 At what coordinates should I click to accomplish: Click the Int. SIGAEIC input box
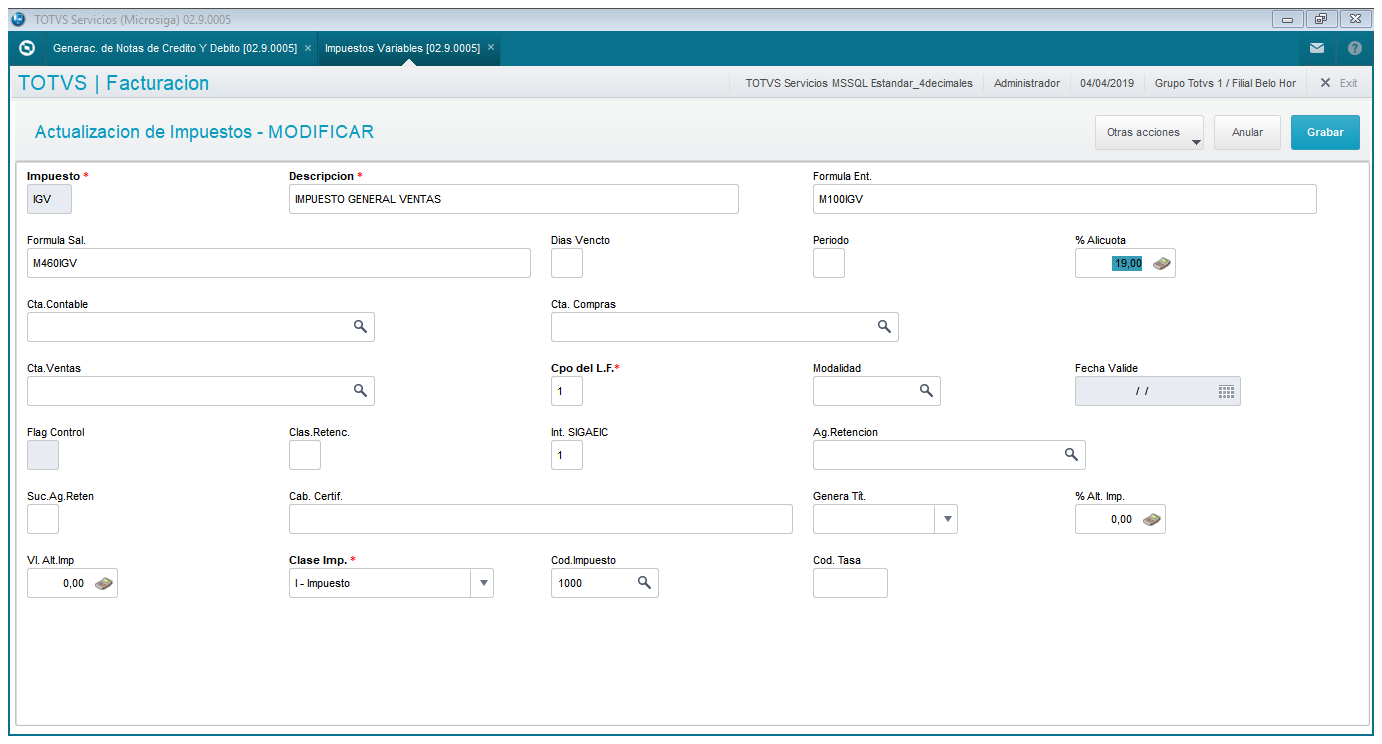tap(567, 455)
